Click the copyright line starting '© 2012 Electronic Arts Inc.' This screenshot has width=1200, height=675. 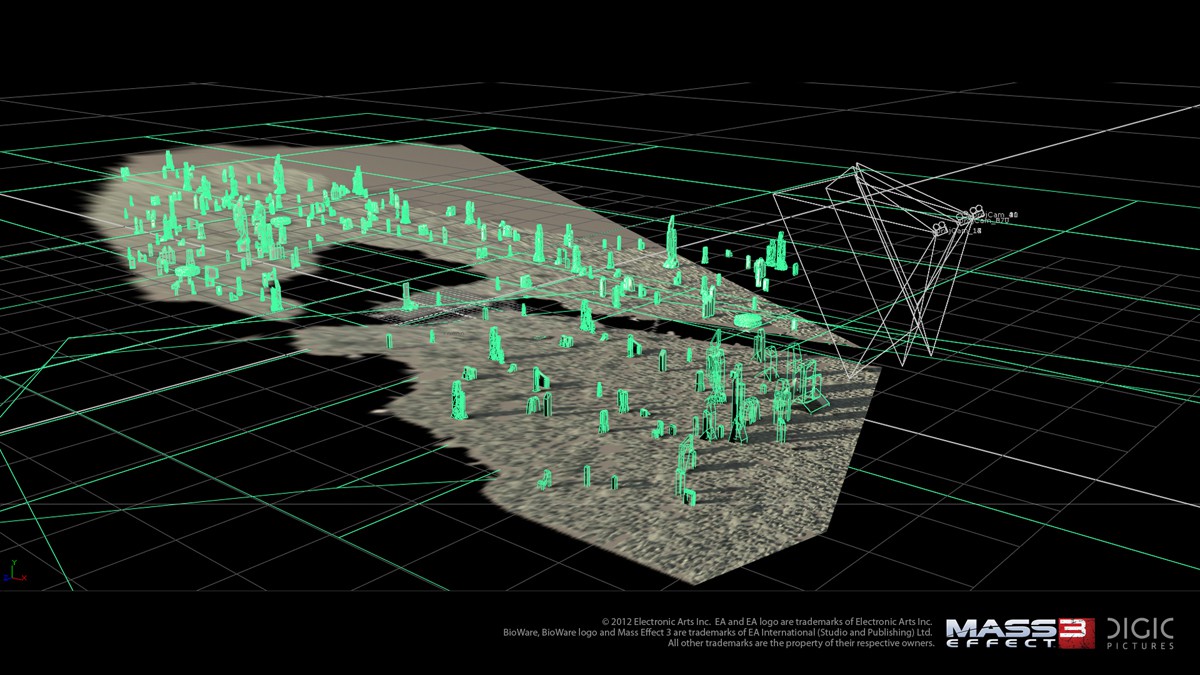(x=766, y=622)
